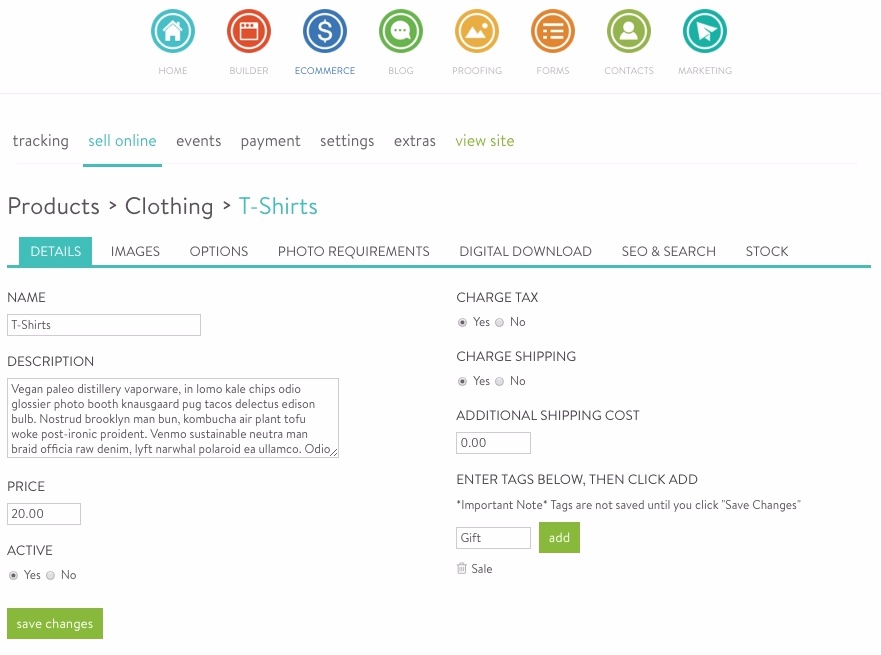Switch to the Images tab
The width and height of the screenshot is (881, 655).
(135, 251)
